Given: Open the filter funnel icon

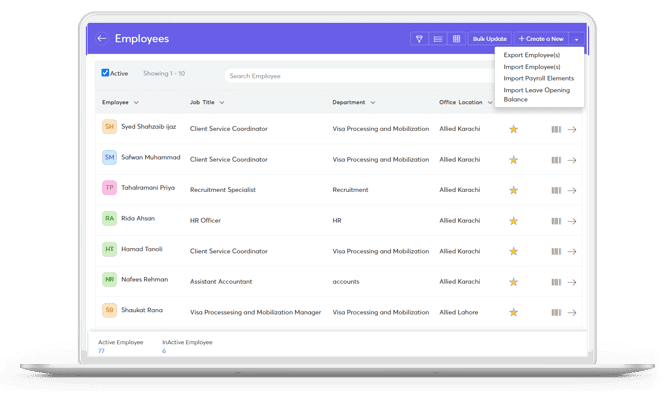Looking at the screenshot, I should click(x=419, y=39).
